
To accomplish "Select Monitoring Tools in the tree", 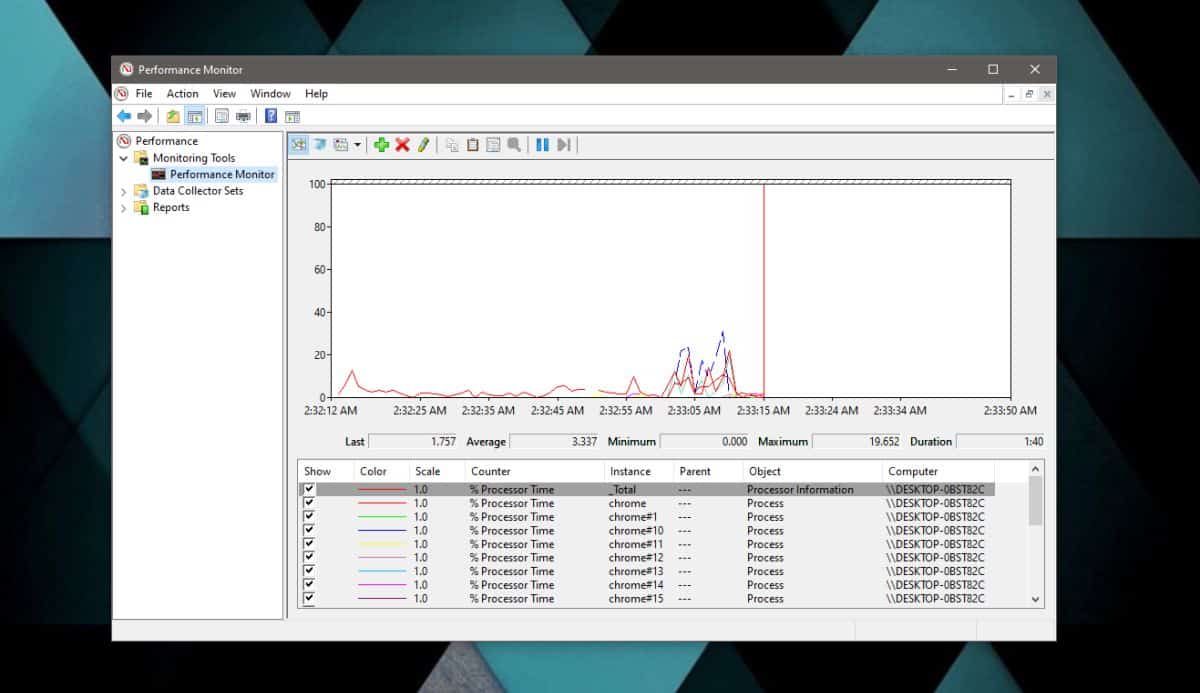I will coord(194,158).
